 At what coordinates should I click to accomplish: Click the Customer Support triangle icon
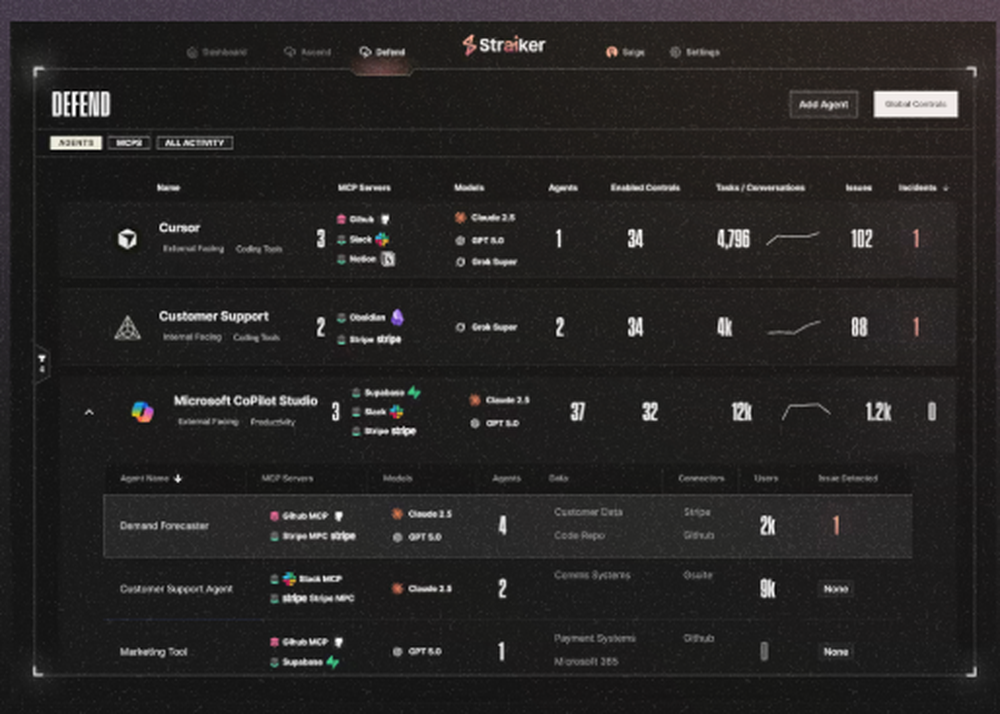[x=127, y=328]
